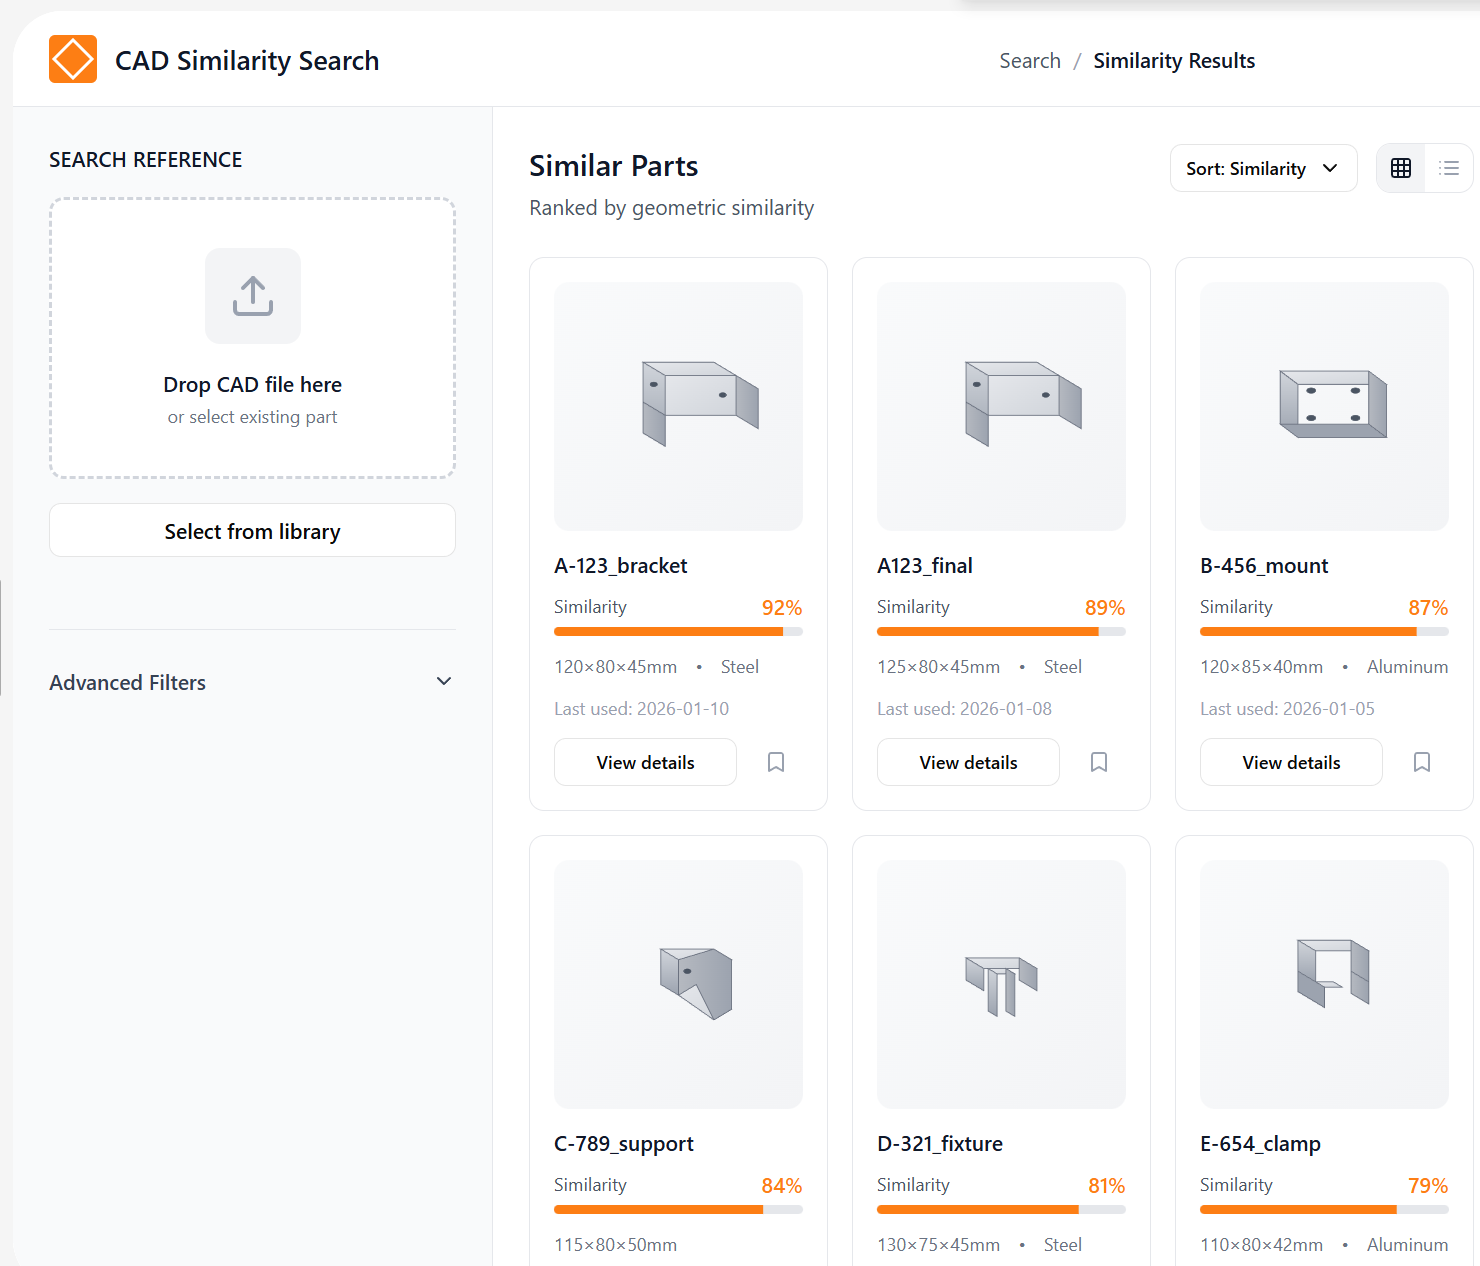View details for A-123_bracket

pyautogui.click(x=645, y=762)
